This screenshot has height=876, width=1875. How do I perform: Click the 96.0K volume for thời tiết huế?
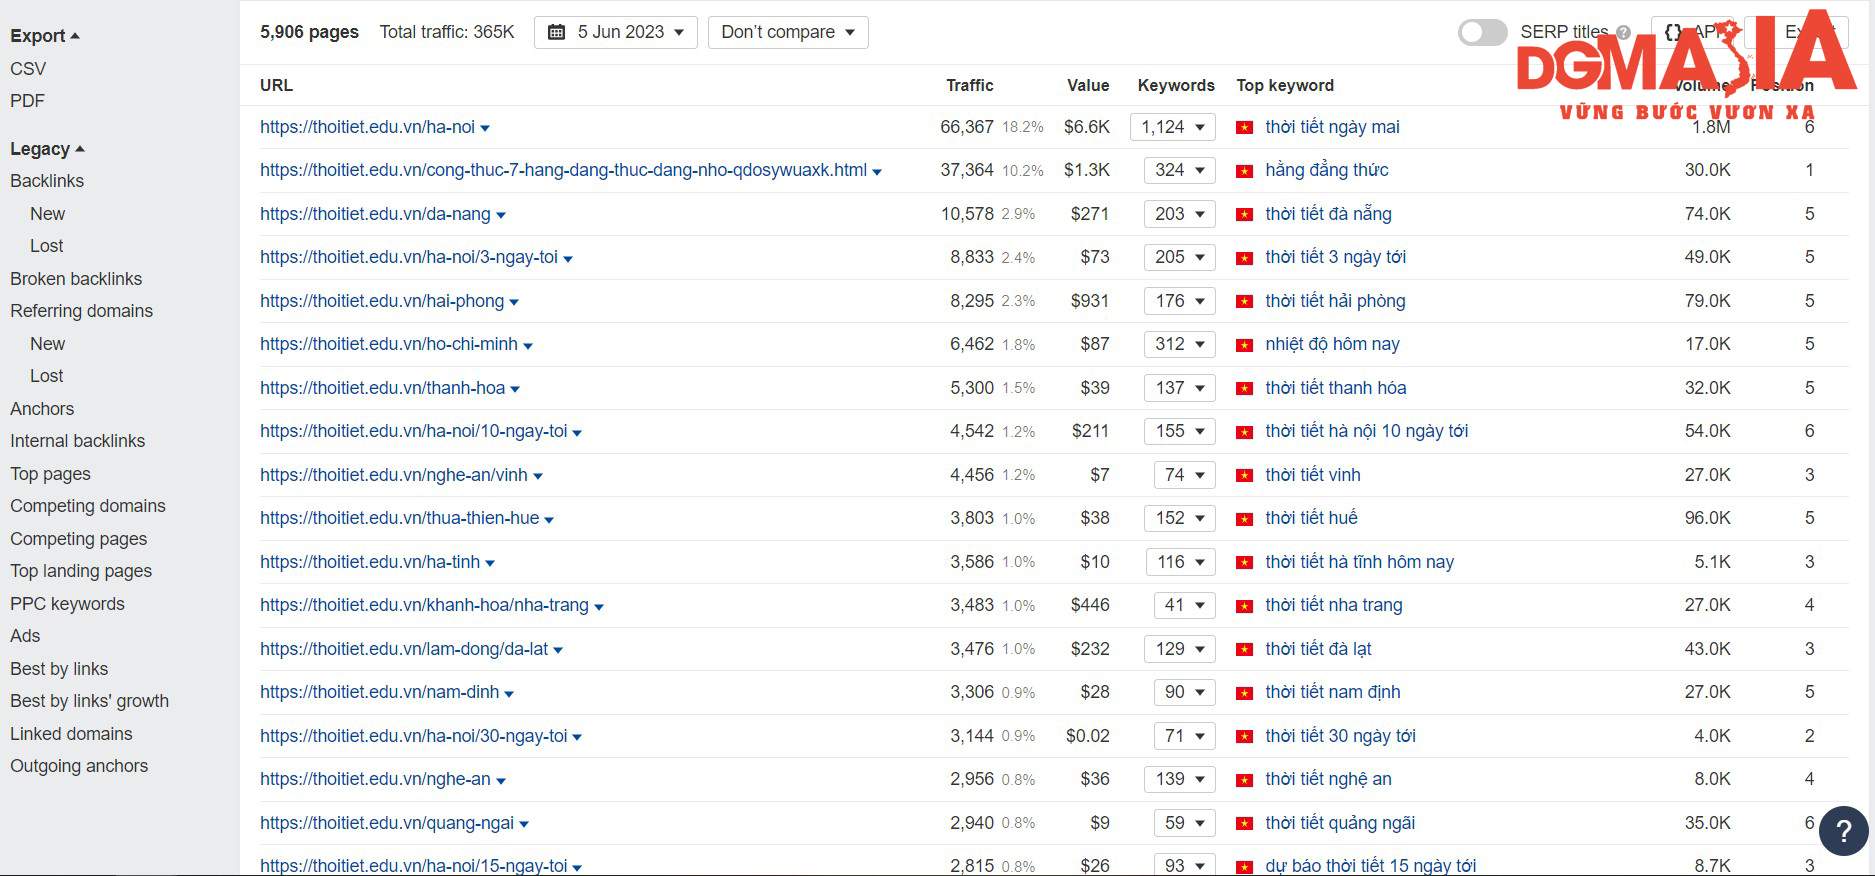pyautogui.click(x=1707, y=518)
